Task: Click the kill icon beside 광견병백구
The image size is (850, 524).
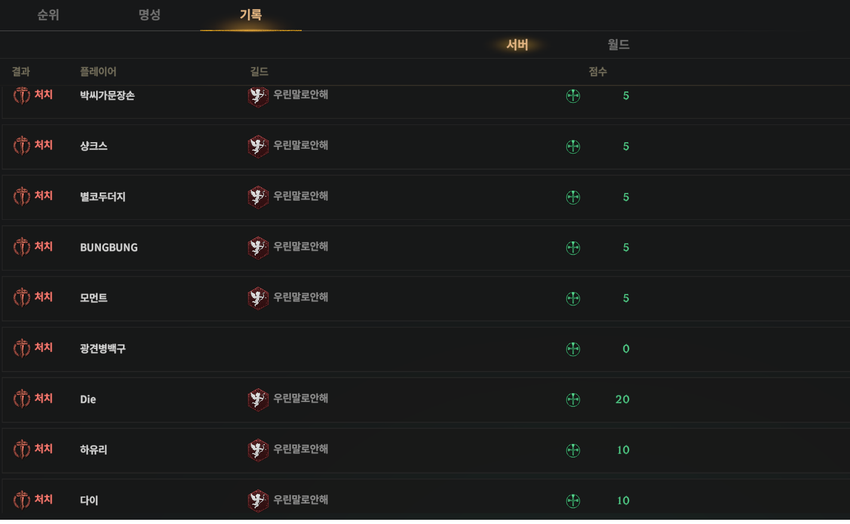Action: (x=22, y=348)
